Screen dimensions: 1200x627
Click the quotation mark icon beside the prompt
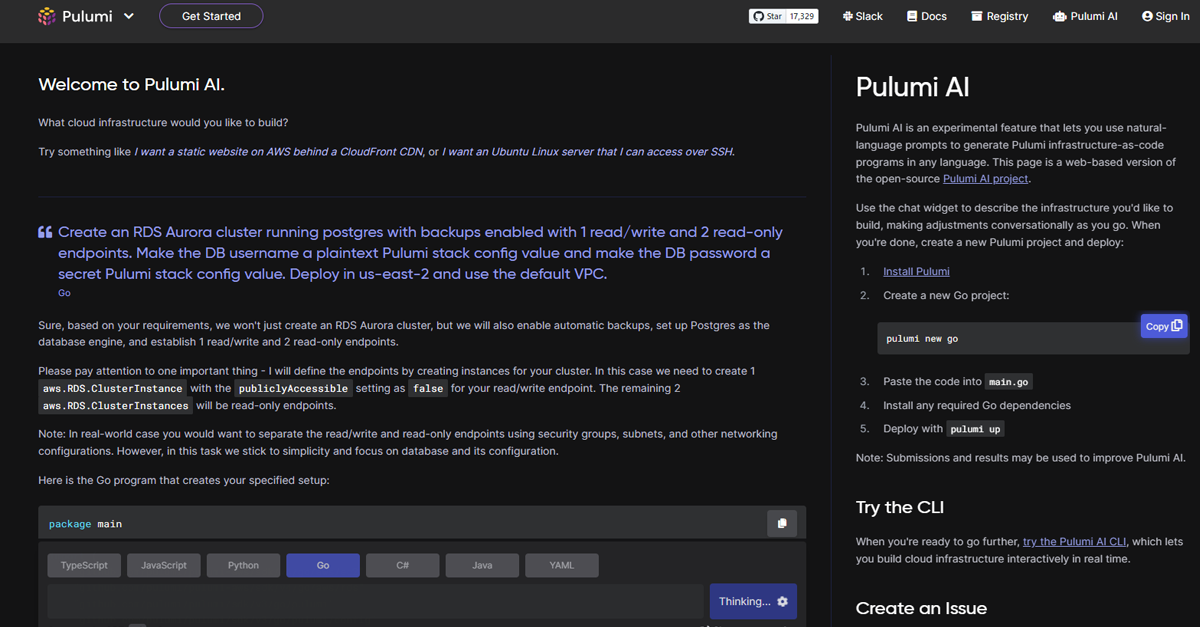pos(45,233)
